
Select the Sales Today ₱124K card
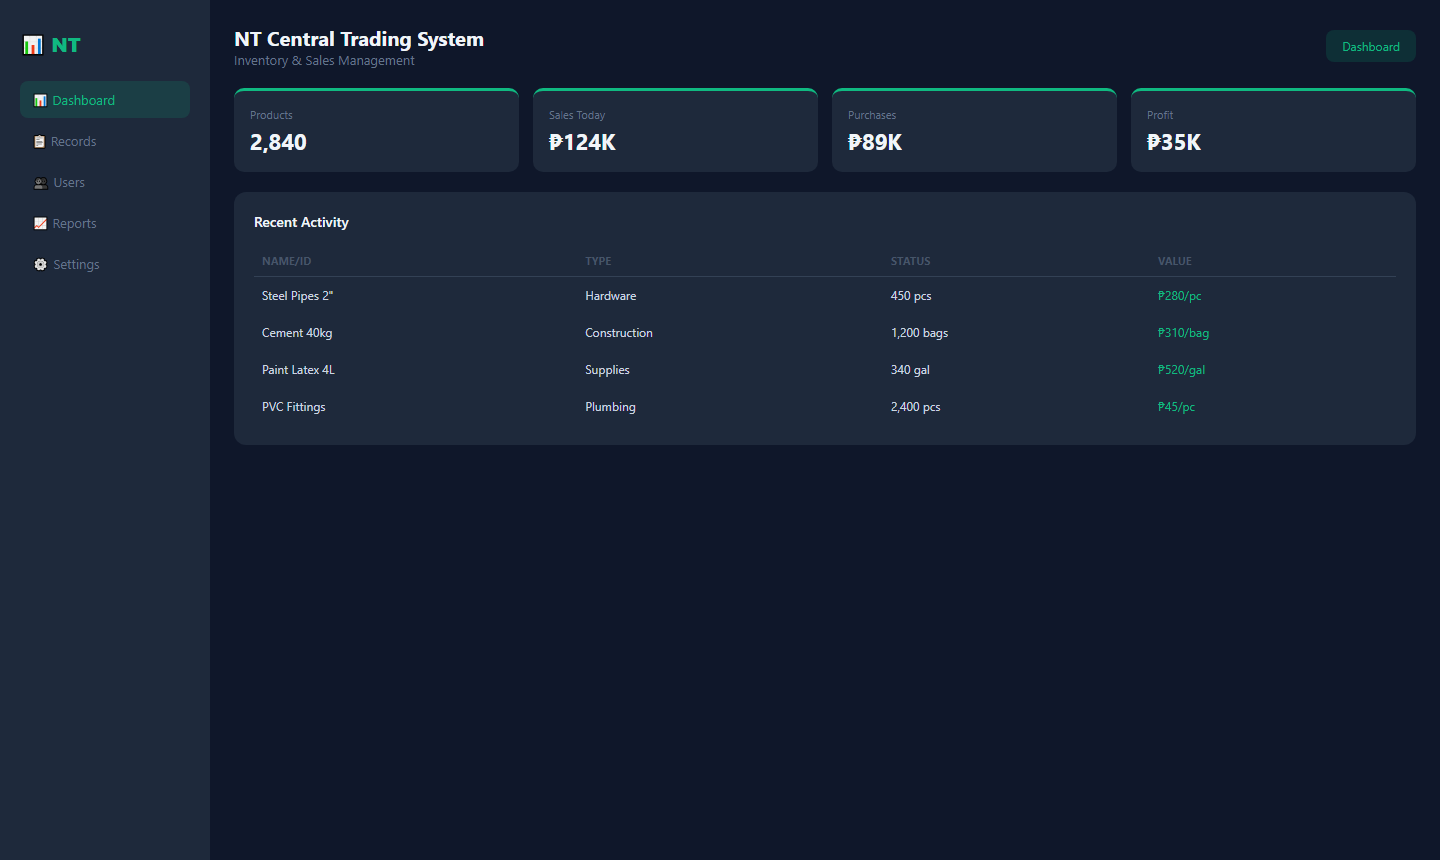click(675, 130)
